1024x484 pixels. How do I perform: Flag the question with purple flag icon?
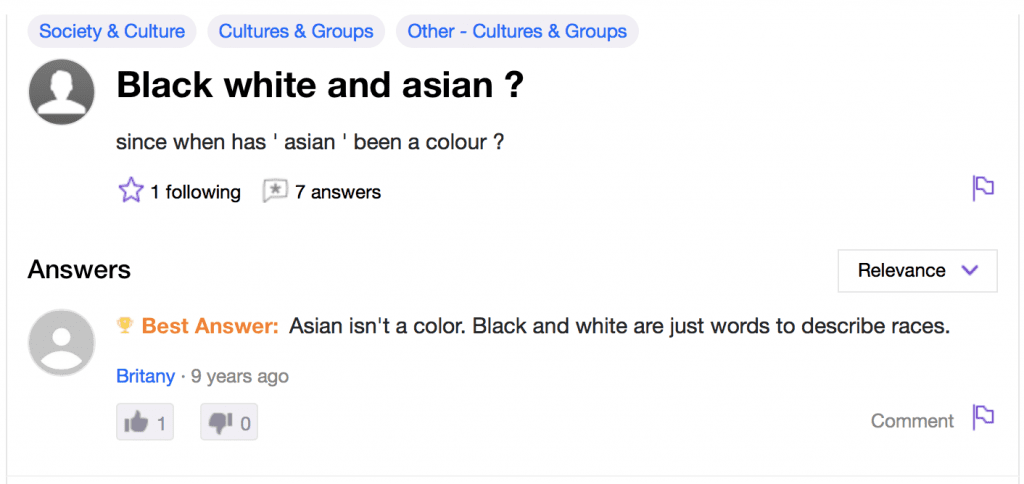[983, 188]
